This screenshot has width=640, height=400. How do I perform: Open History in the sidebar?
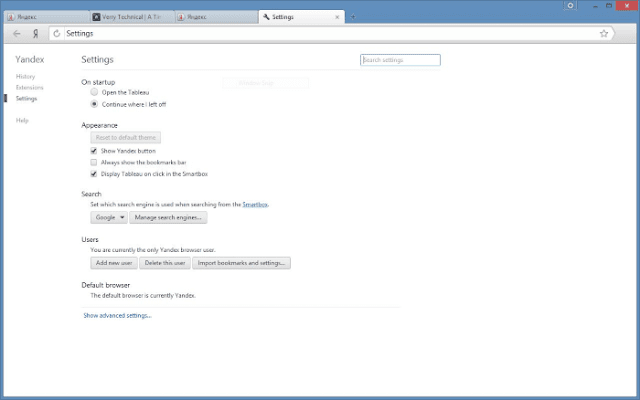click(25, 76)
